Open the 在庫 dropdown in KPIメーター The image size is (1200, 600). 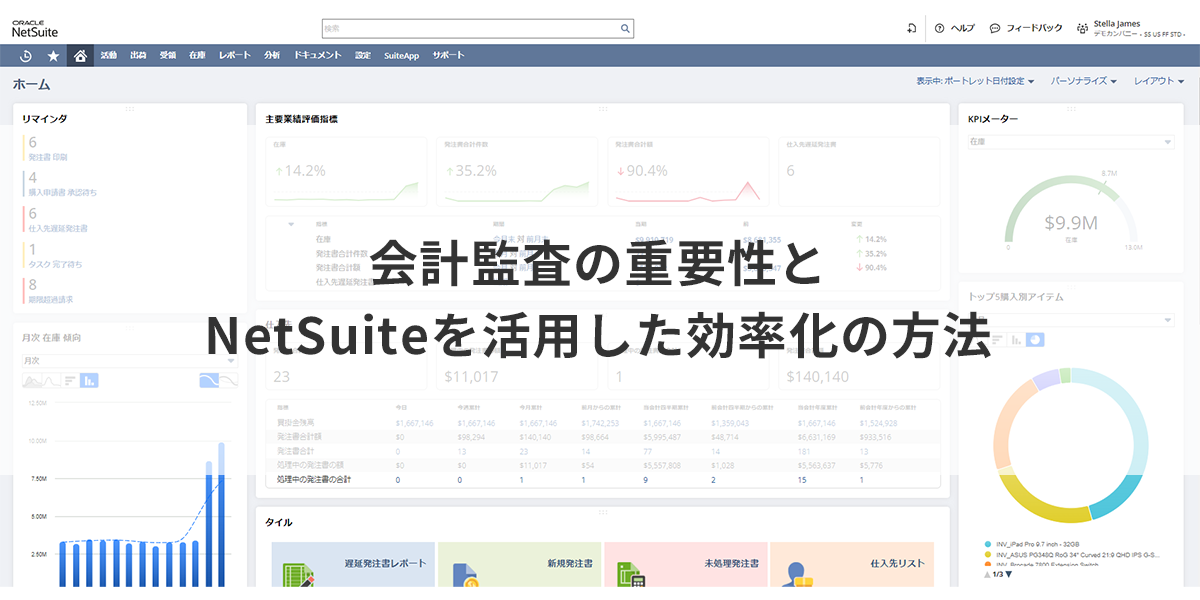[1069, 143]
